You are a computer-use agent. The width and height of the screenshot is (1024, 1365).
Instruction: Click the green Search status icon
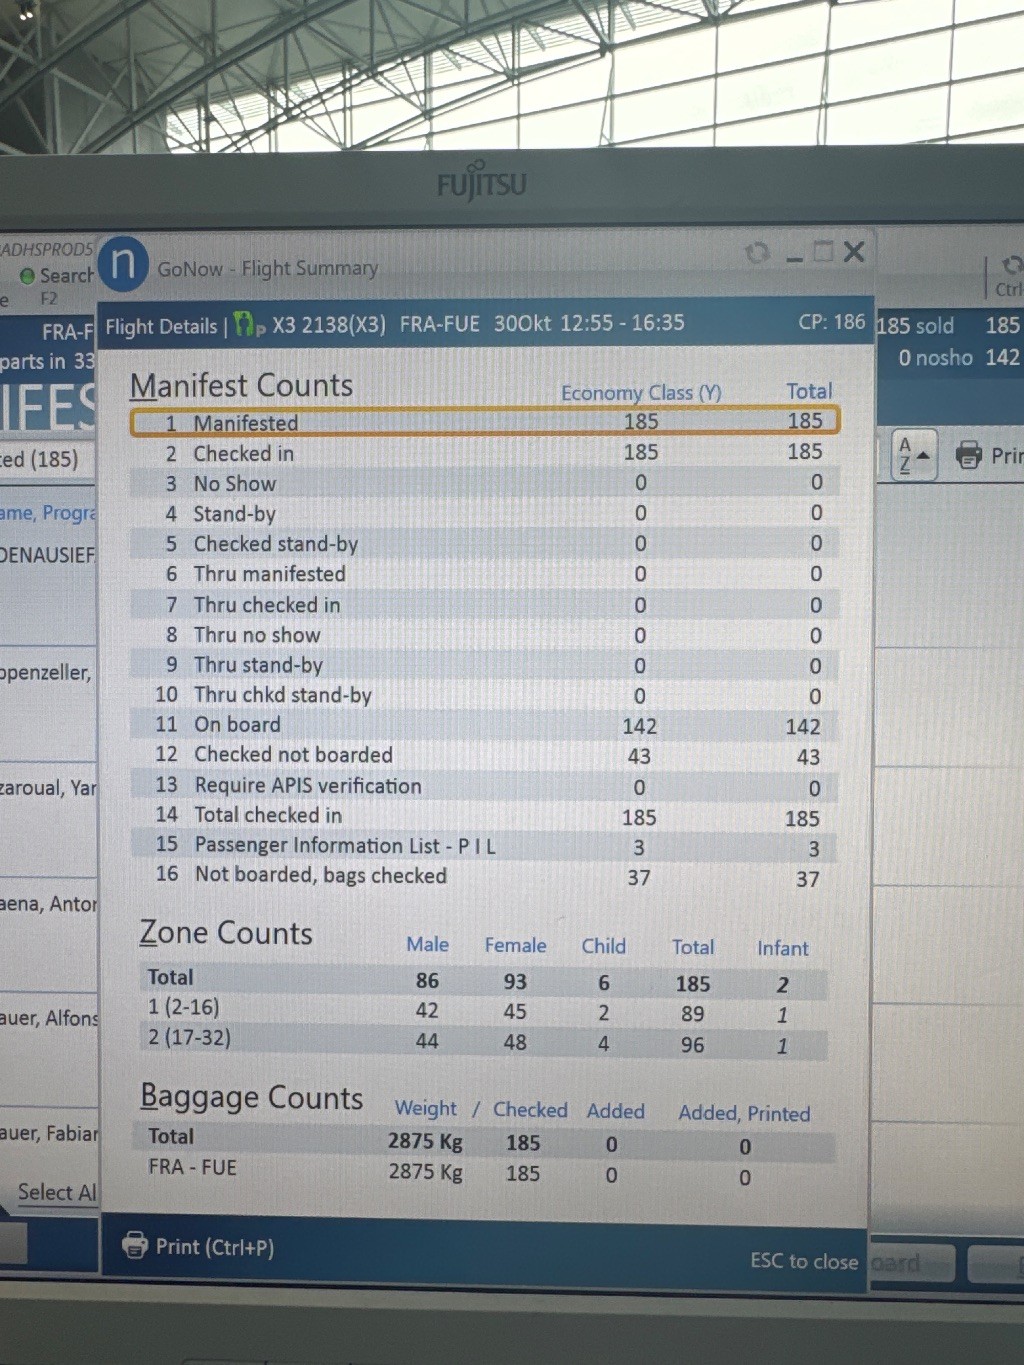[x=27, y=276]
